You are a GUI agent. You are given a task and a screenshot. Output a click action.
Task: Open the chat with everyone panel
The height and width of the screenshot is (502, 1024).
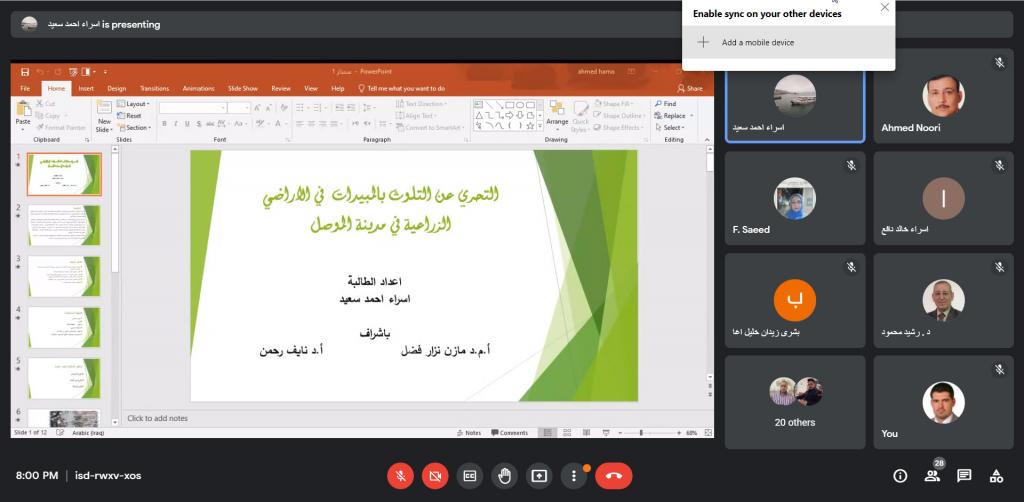tap(964, 476)
